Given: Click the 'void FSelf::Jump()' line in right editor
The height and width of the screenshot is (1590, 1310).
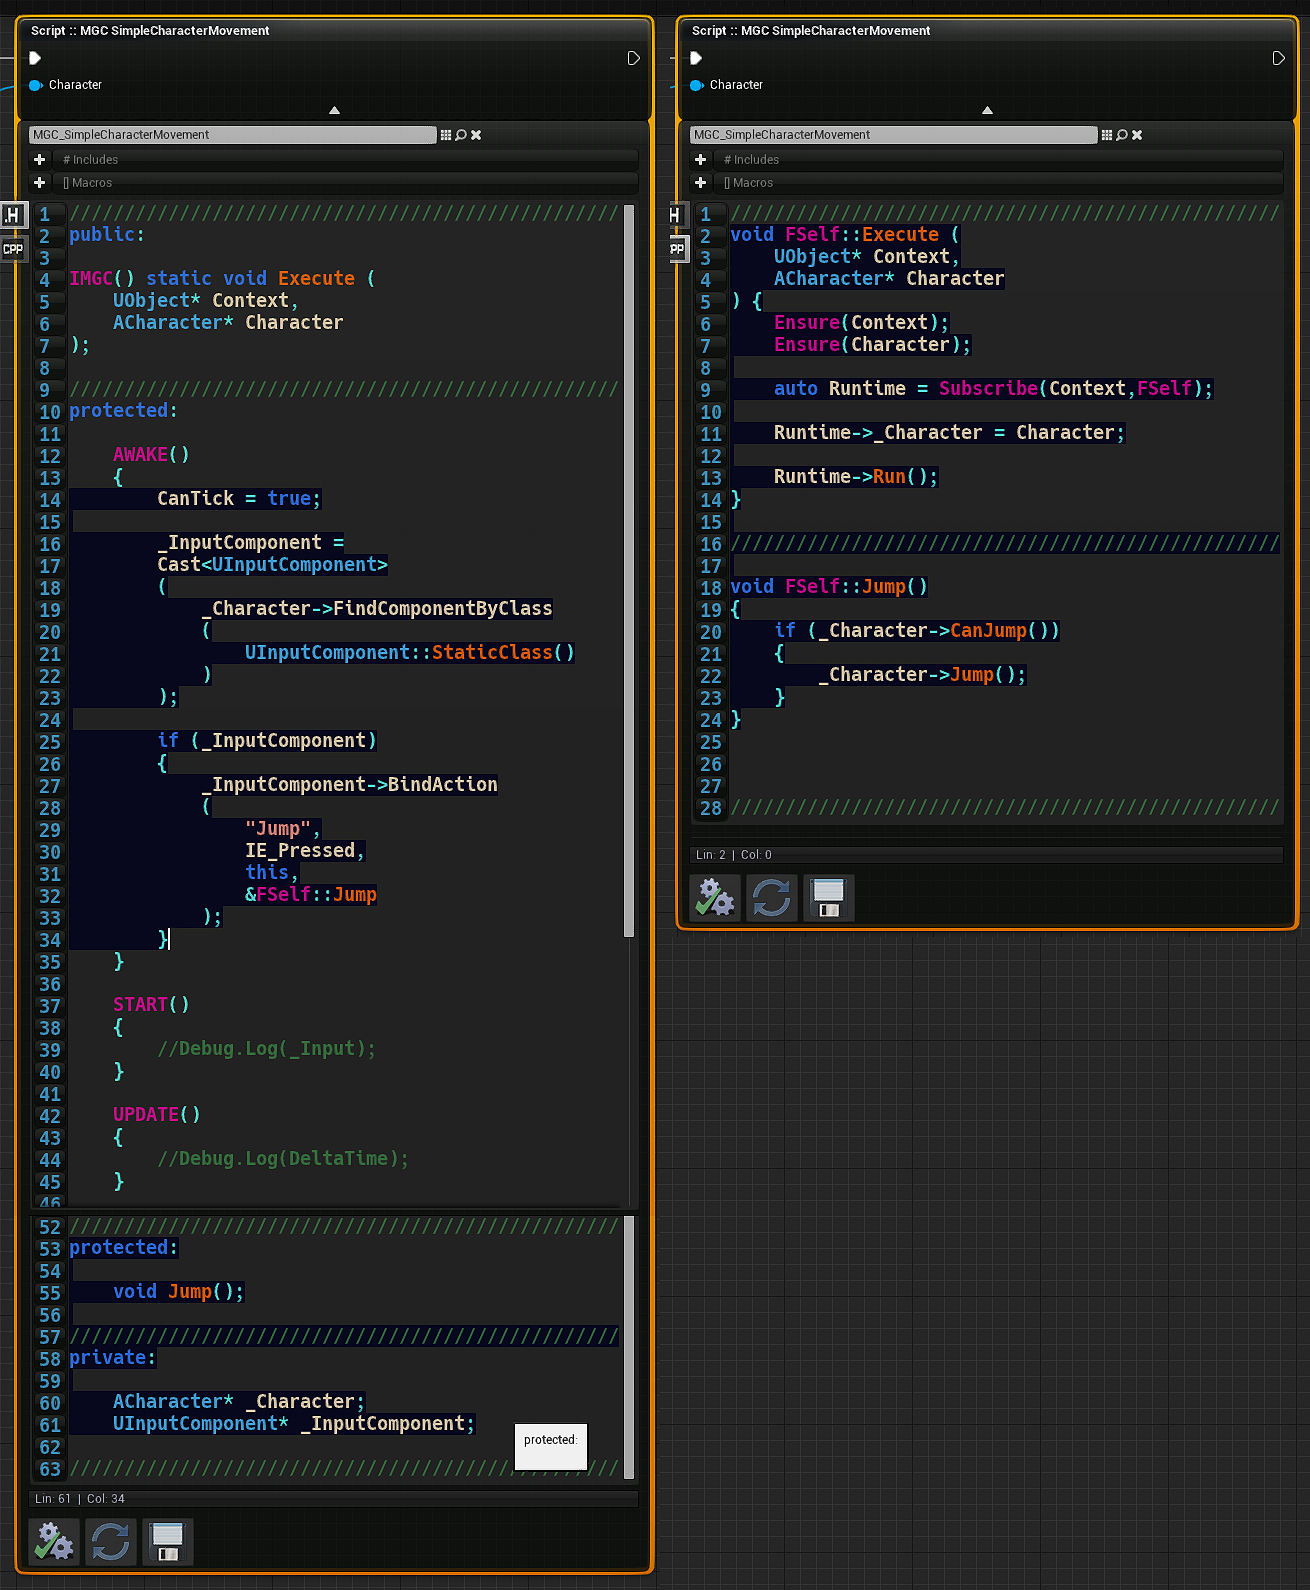Looking at the screenshot, I should 829,586.
